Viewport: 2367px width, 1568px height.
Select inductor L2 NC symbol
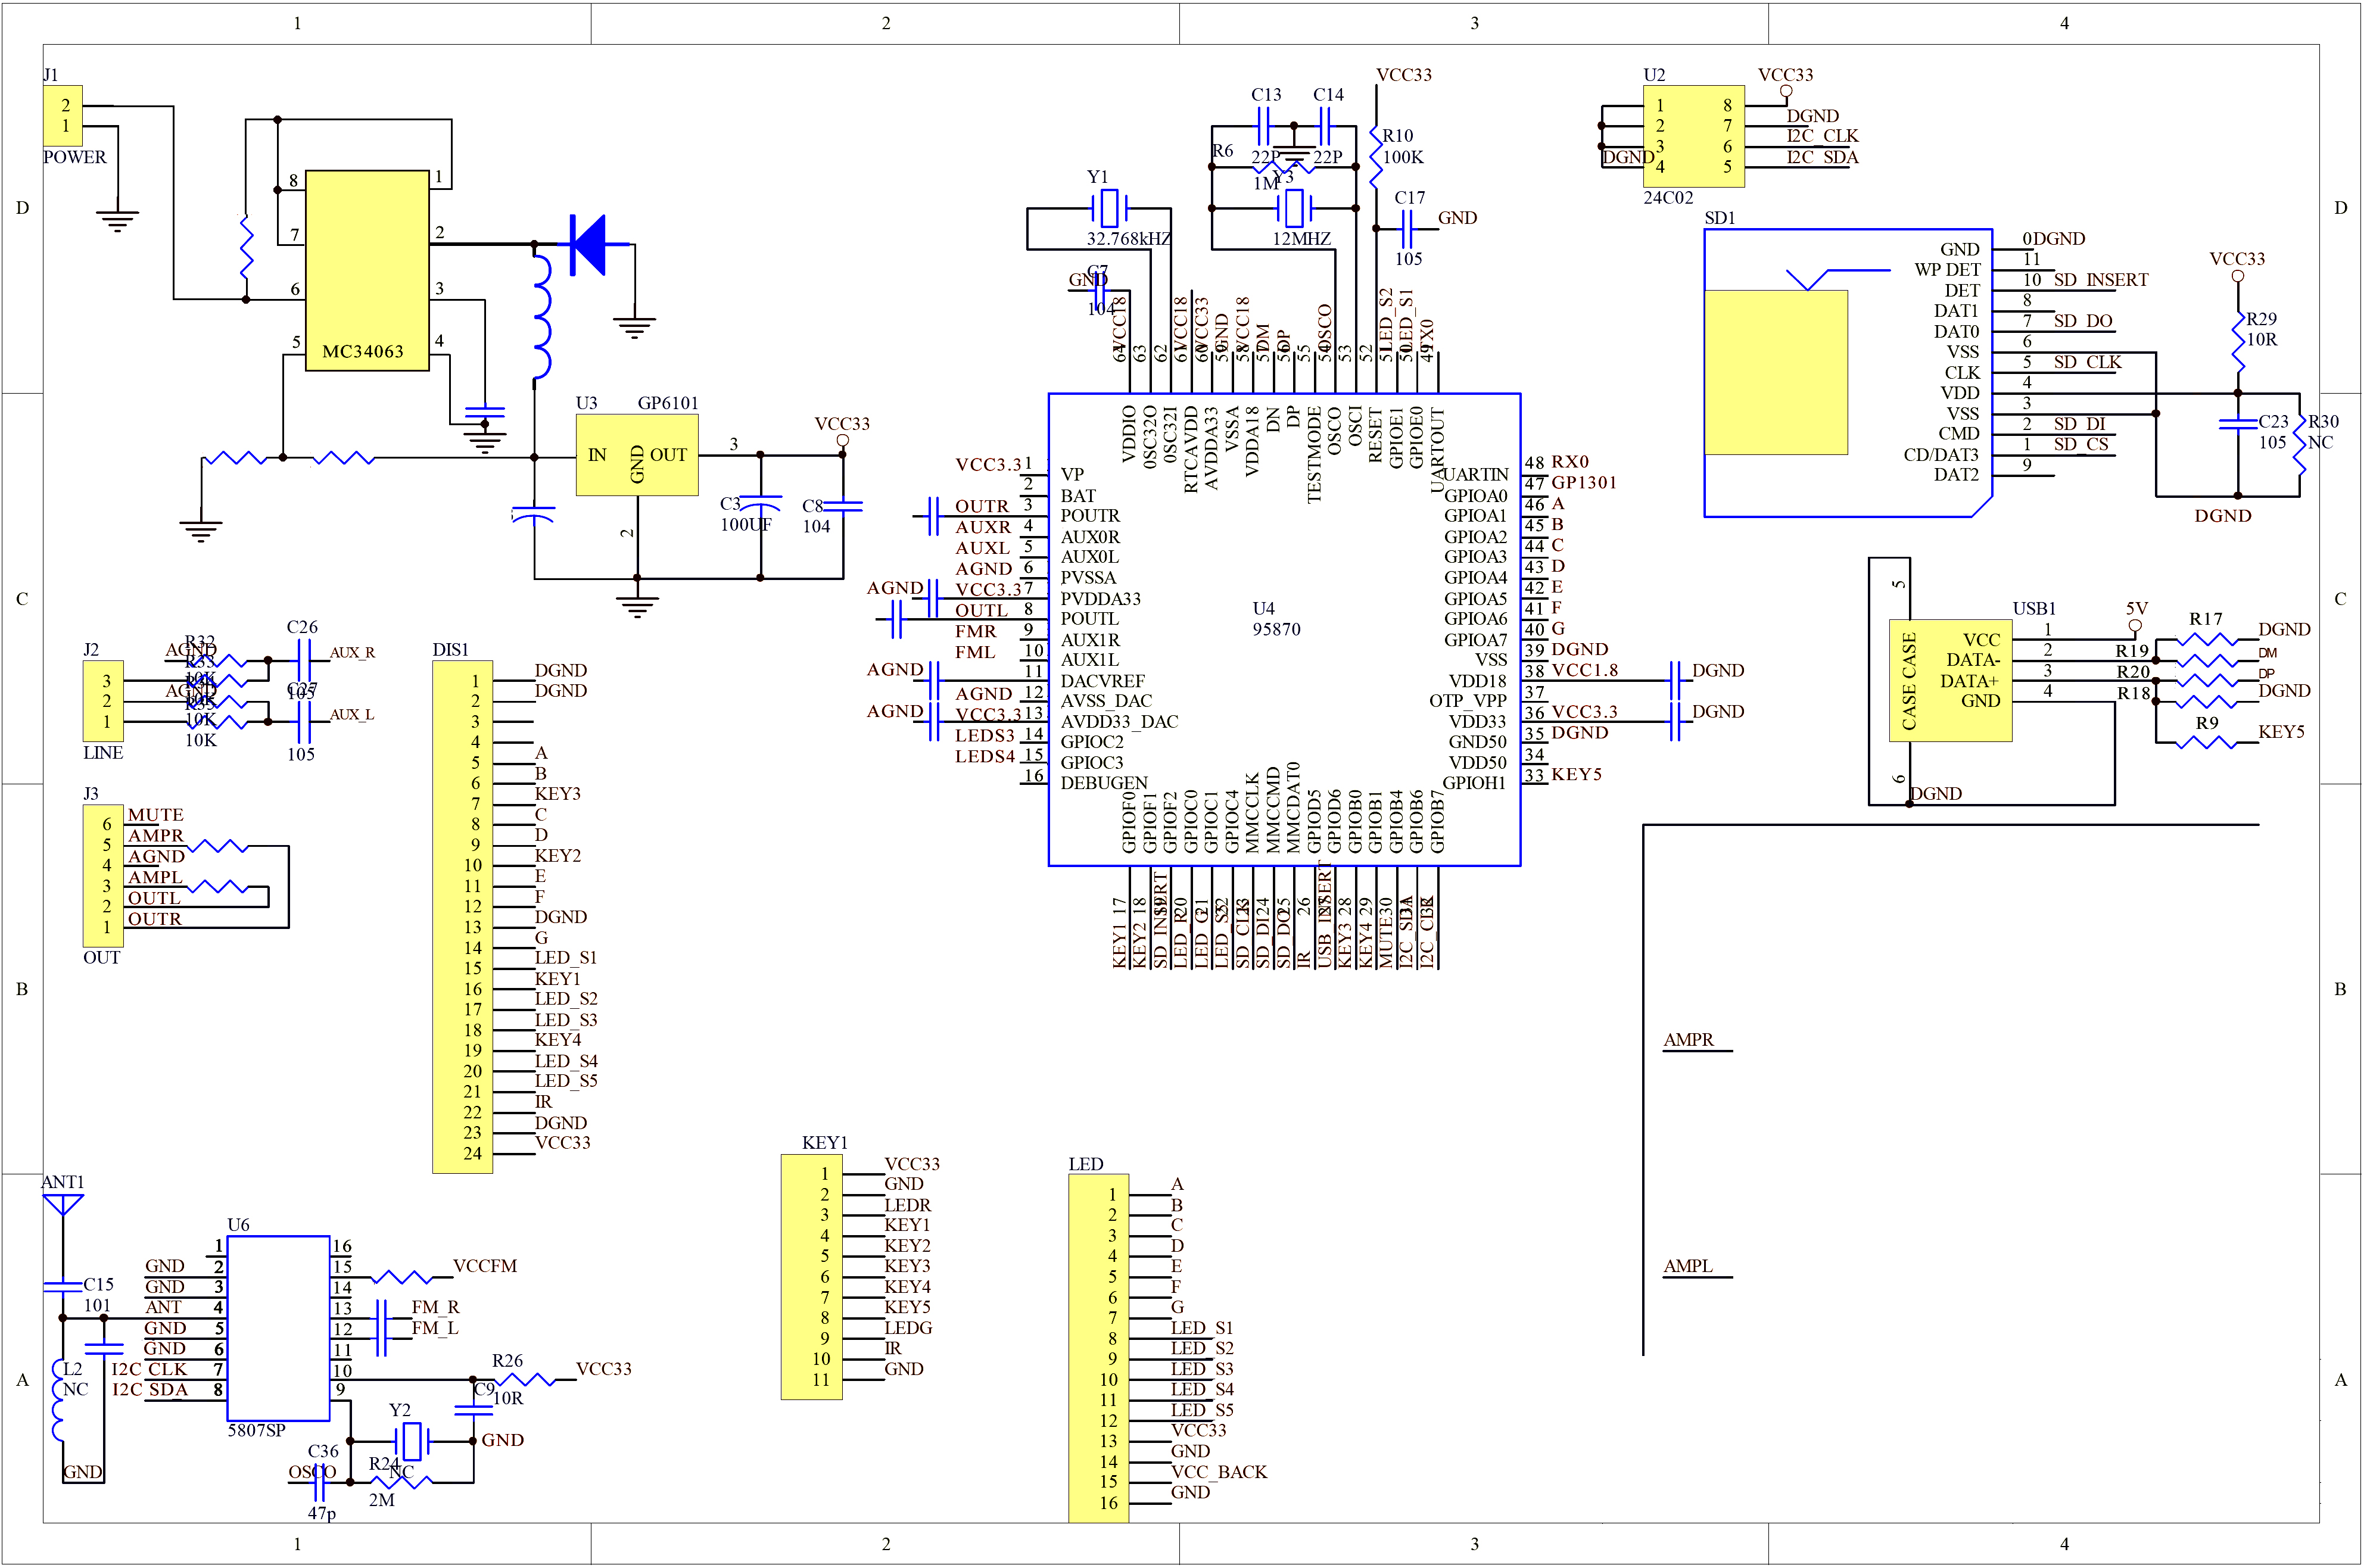pyautogui.click(x=58, y=1400)
